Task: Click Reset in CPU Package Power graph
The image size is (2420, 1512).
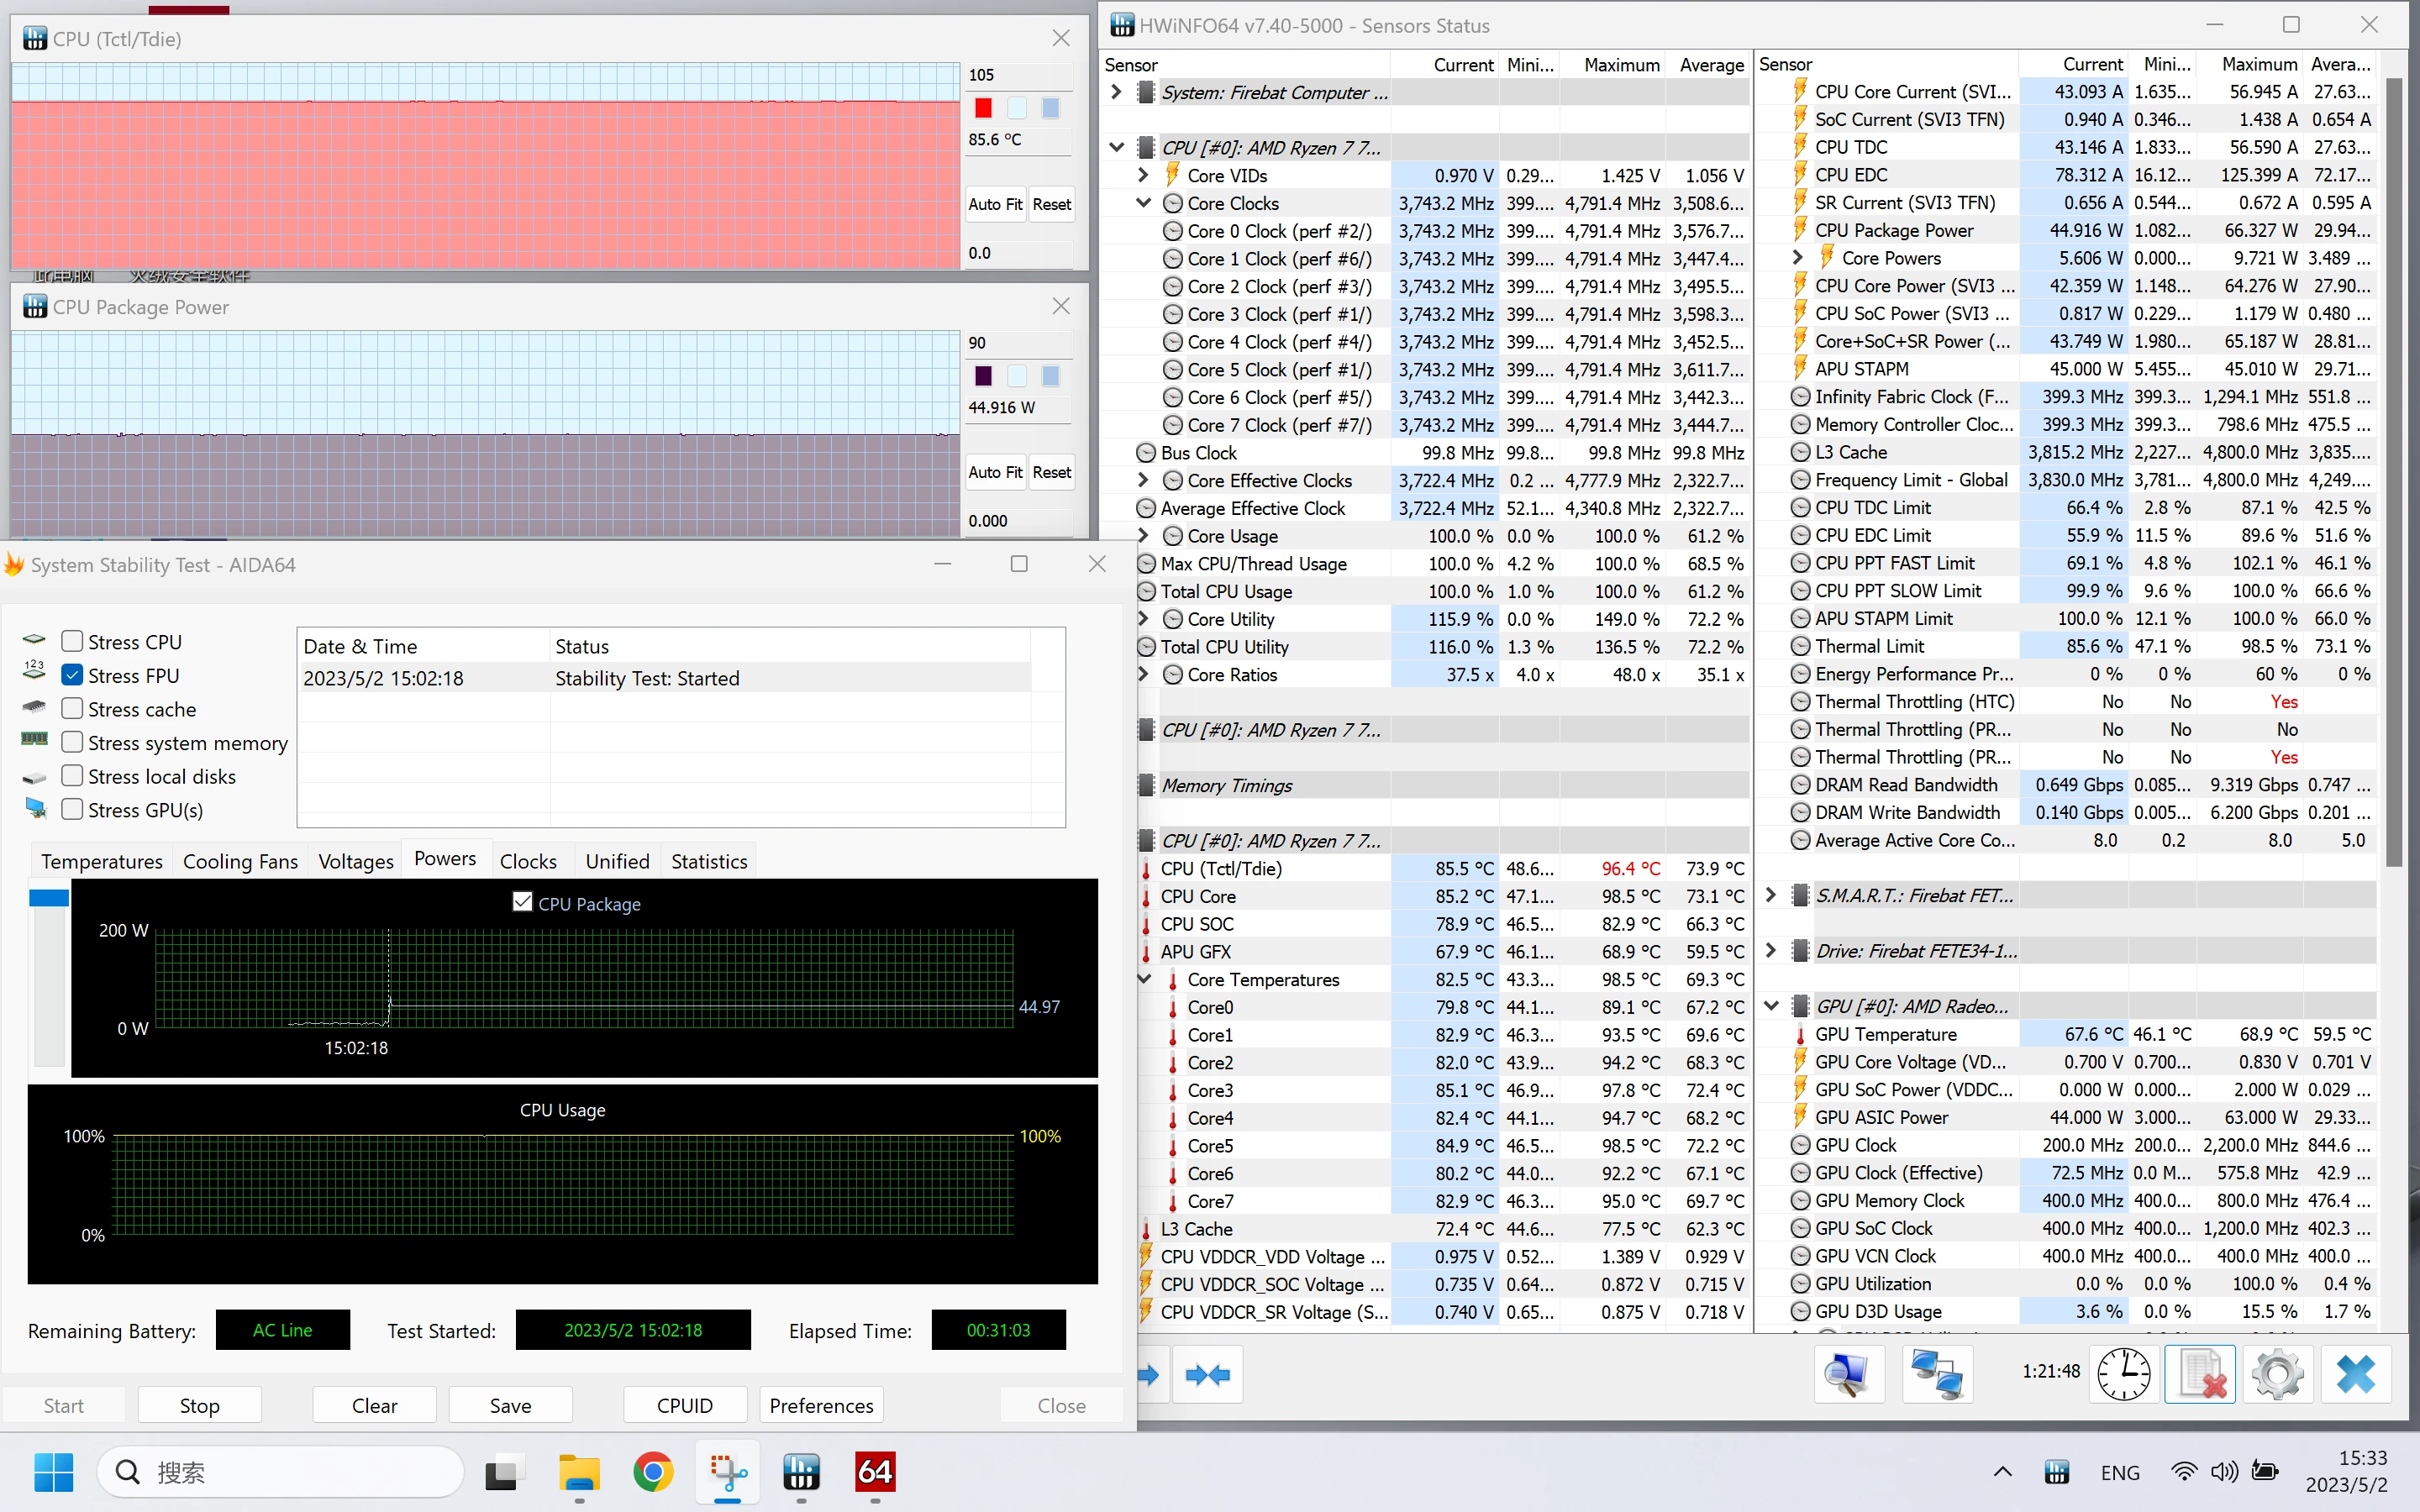Action: tap(1051, 472)
